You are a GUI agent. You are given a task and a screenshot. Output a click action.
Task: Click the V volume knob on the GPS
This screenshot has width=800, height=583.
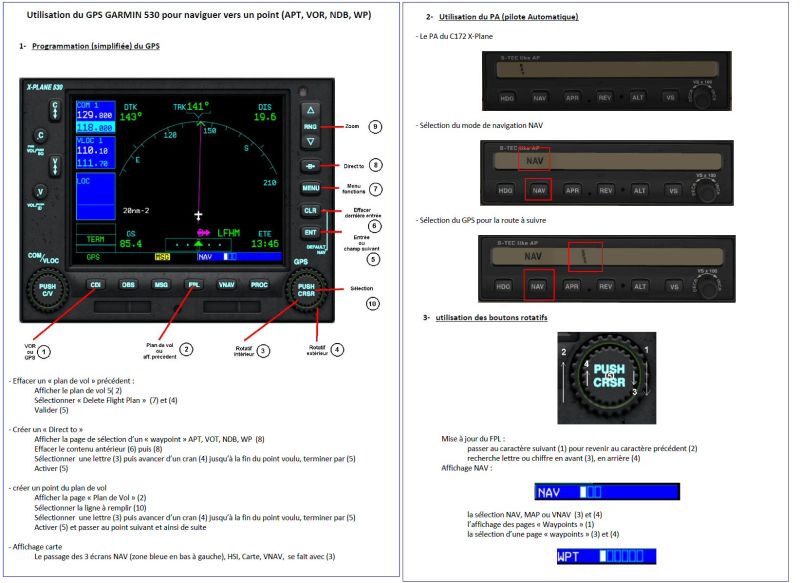click(x=40, y=192)
